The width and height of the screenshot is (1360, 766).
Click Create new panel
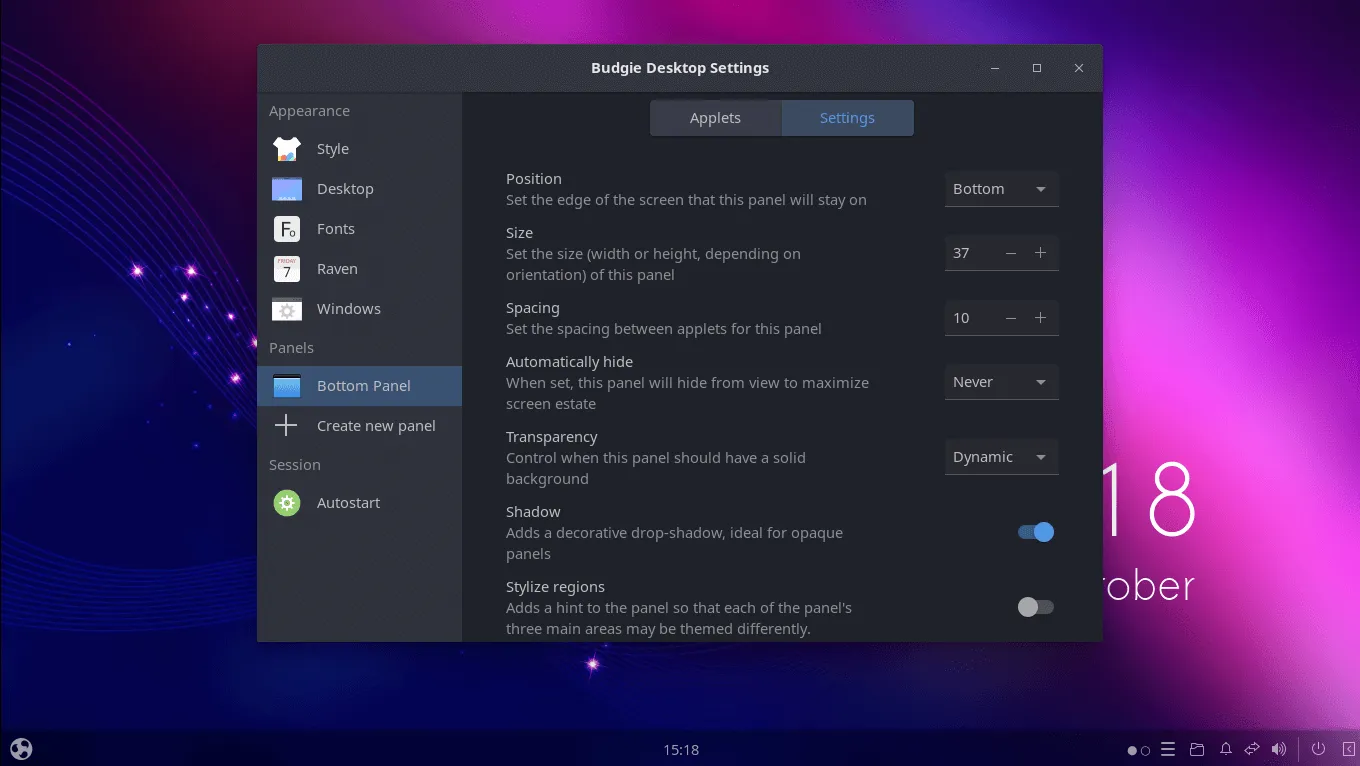[x=375, y=425]
